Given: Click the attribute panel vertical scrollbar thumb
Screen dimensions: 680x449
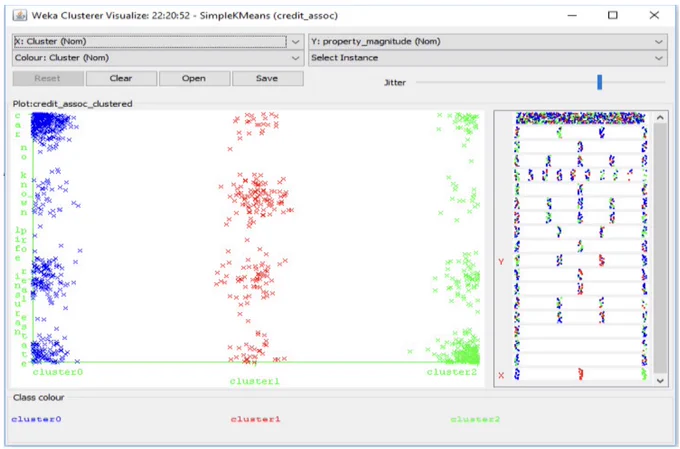Looking at the screenshot, I should (x=660, y=248).
